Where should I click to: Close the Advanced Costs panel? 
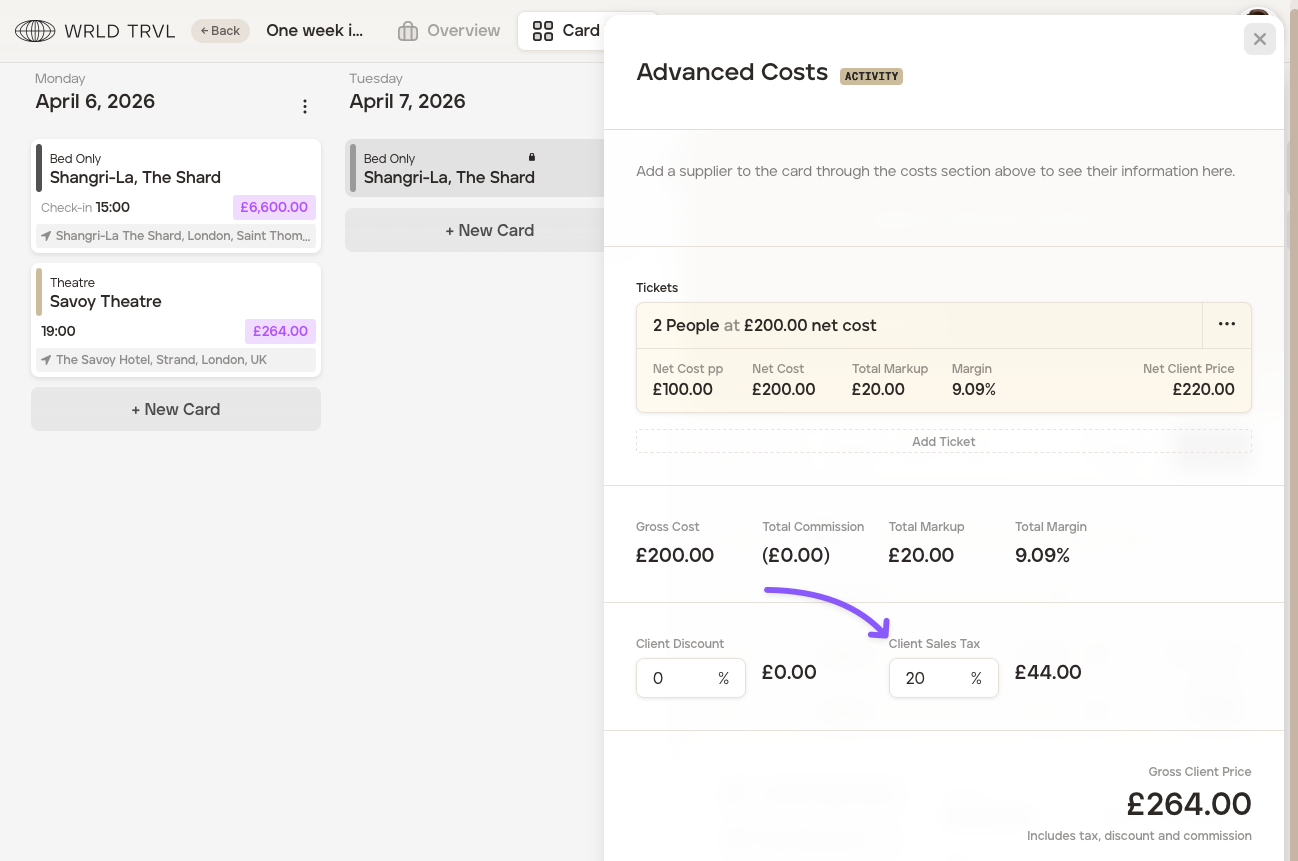[1259, 39]
